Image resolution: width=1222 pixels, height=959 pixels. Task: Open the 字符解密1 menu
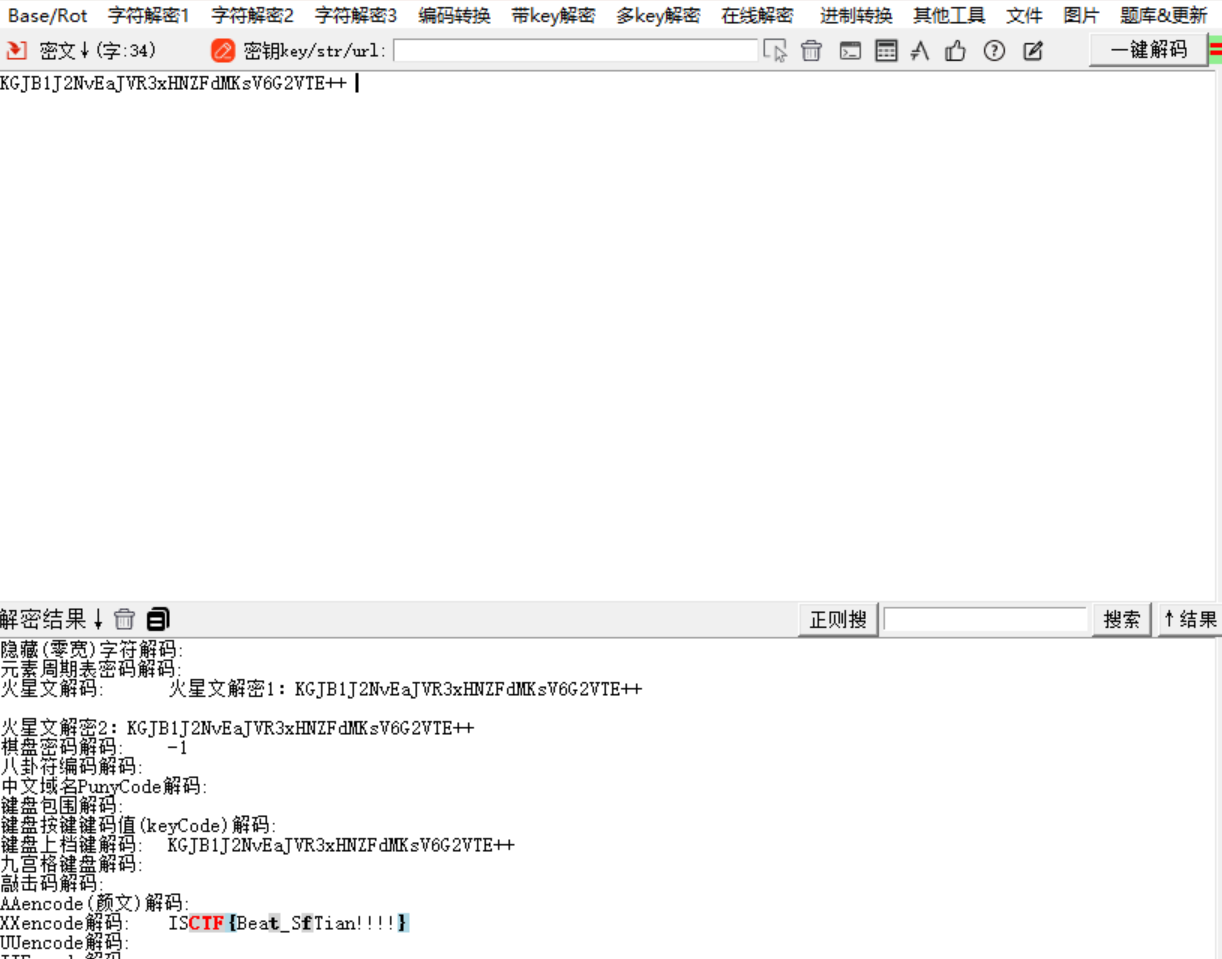tap(149, 16)
